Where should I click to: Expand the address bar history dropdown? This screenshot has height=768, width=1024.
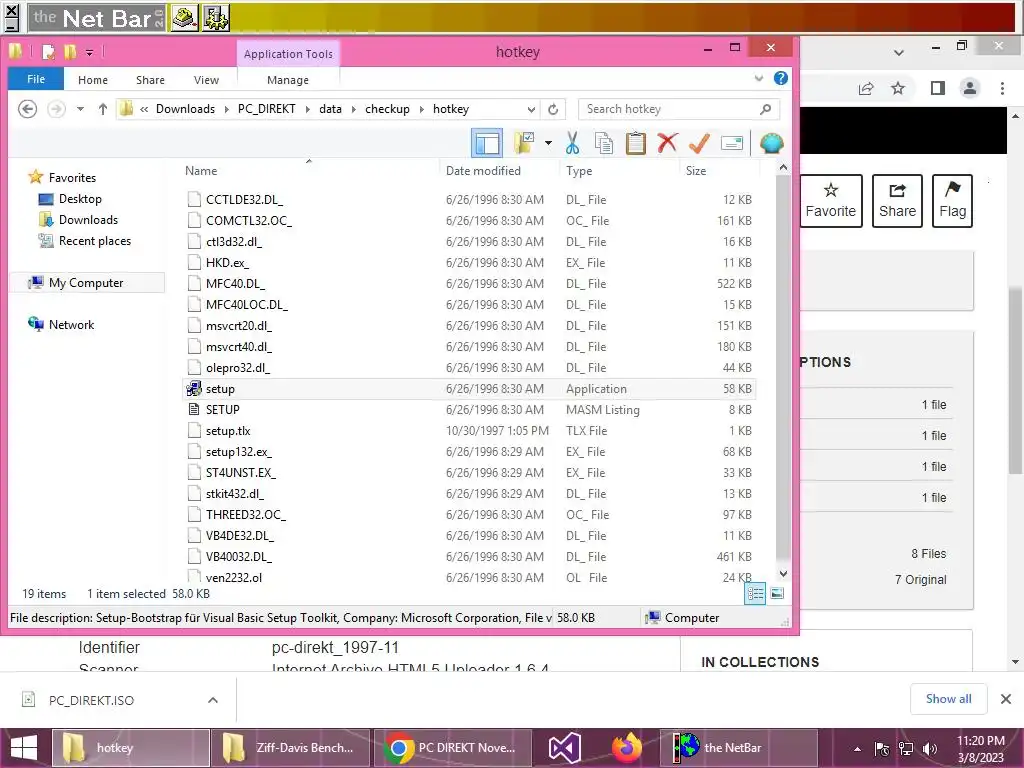coord(532,109)
